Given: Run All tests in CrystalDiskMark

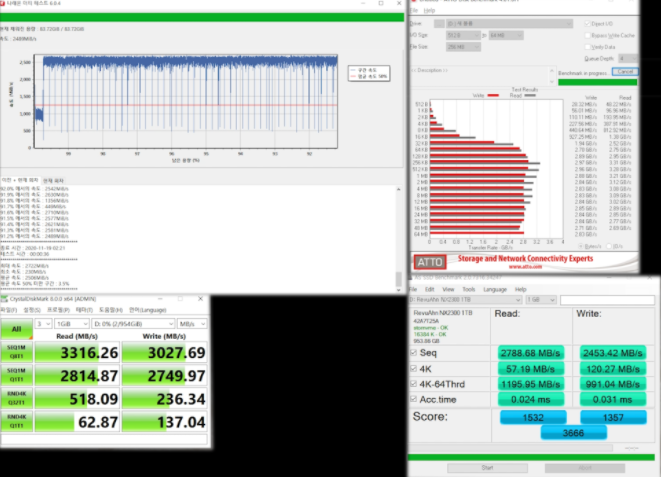Looking at the screenshot, I should (16, 329).
